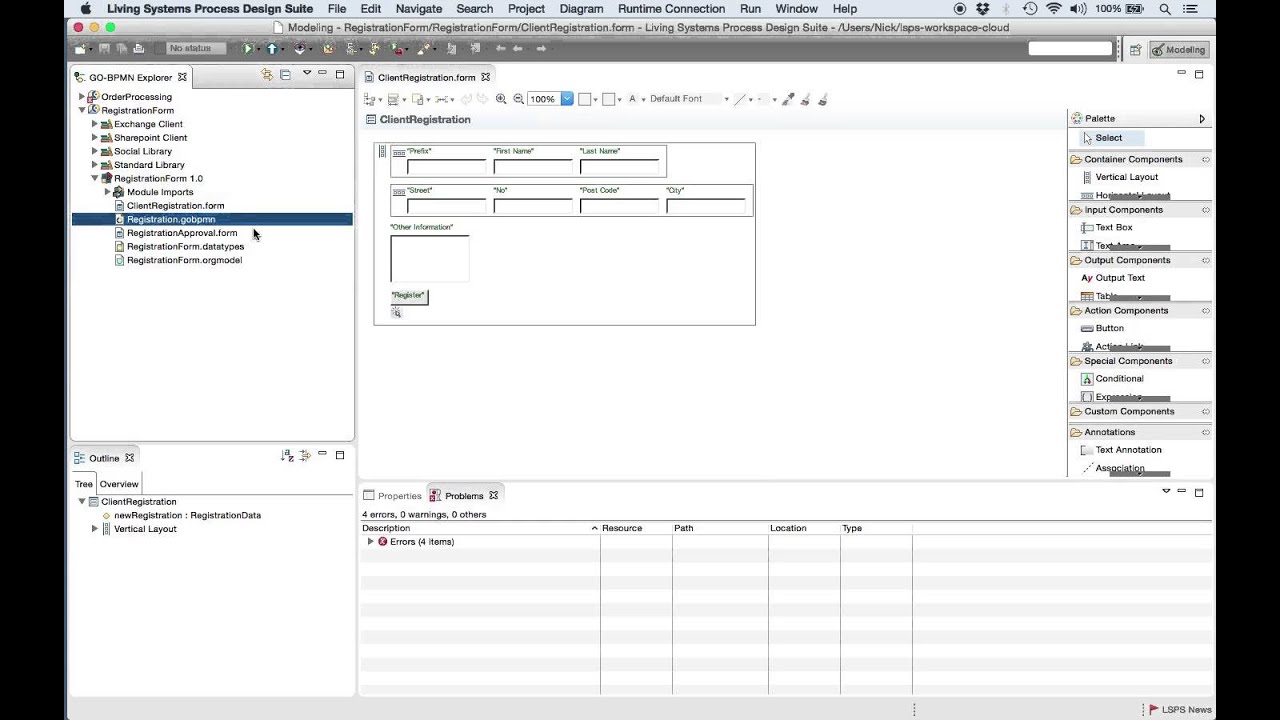
Task: Collapse the Palette with the arrow
Action: (1202, 119)
